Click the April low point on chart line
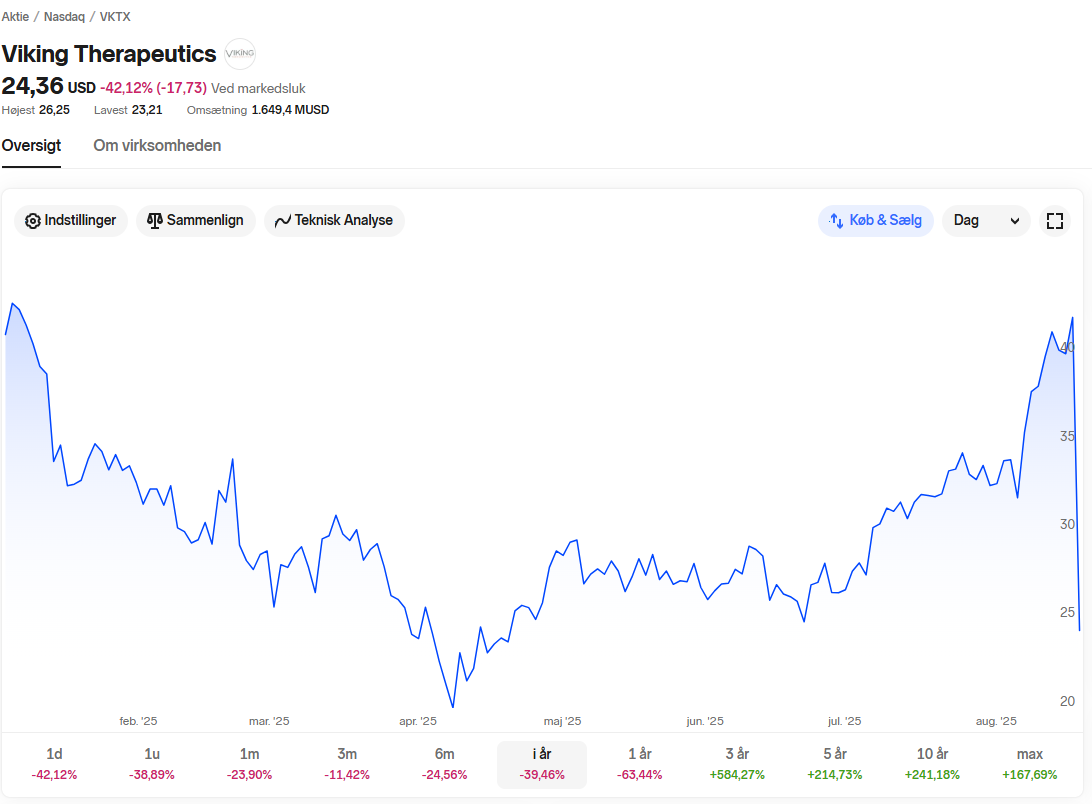This screenshot has height=804, width=1092. click(453, 706)
